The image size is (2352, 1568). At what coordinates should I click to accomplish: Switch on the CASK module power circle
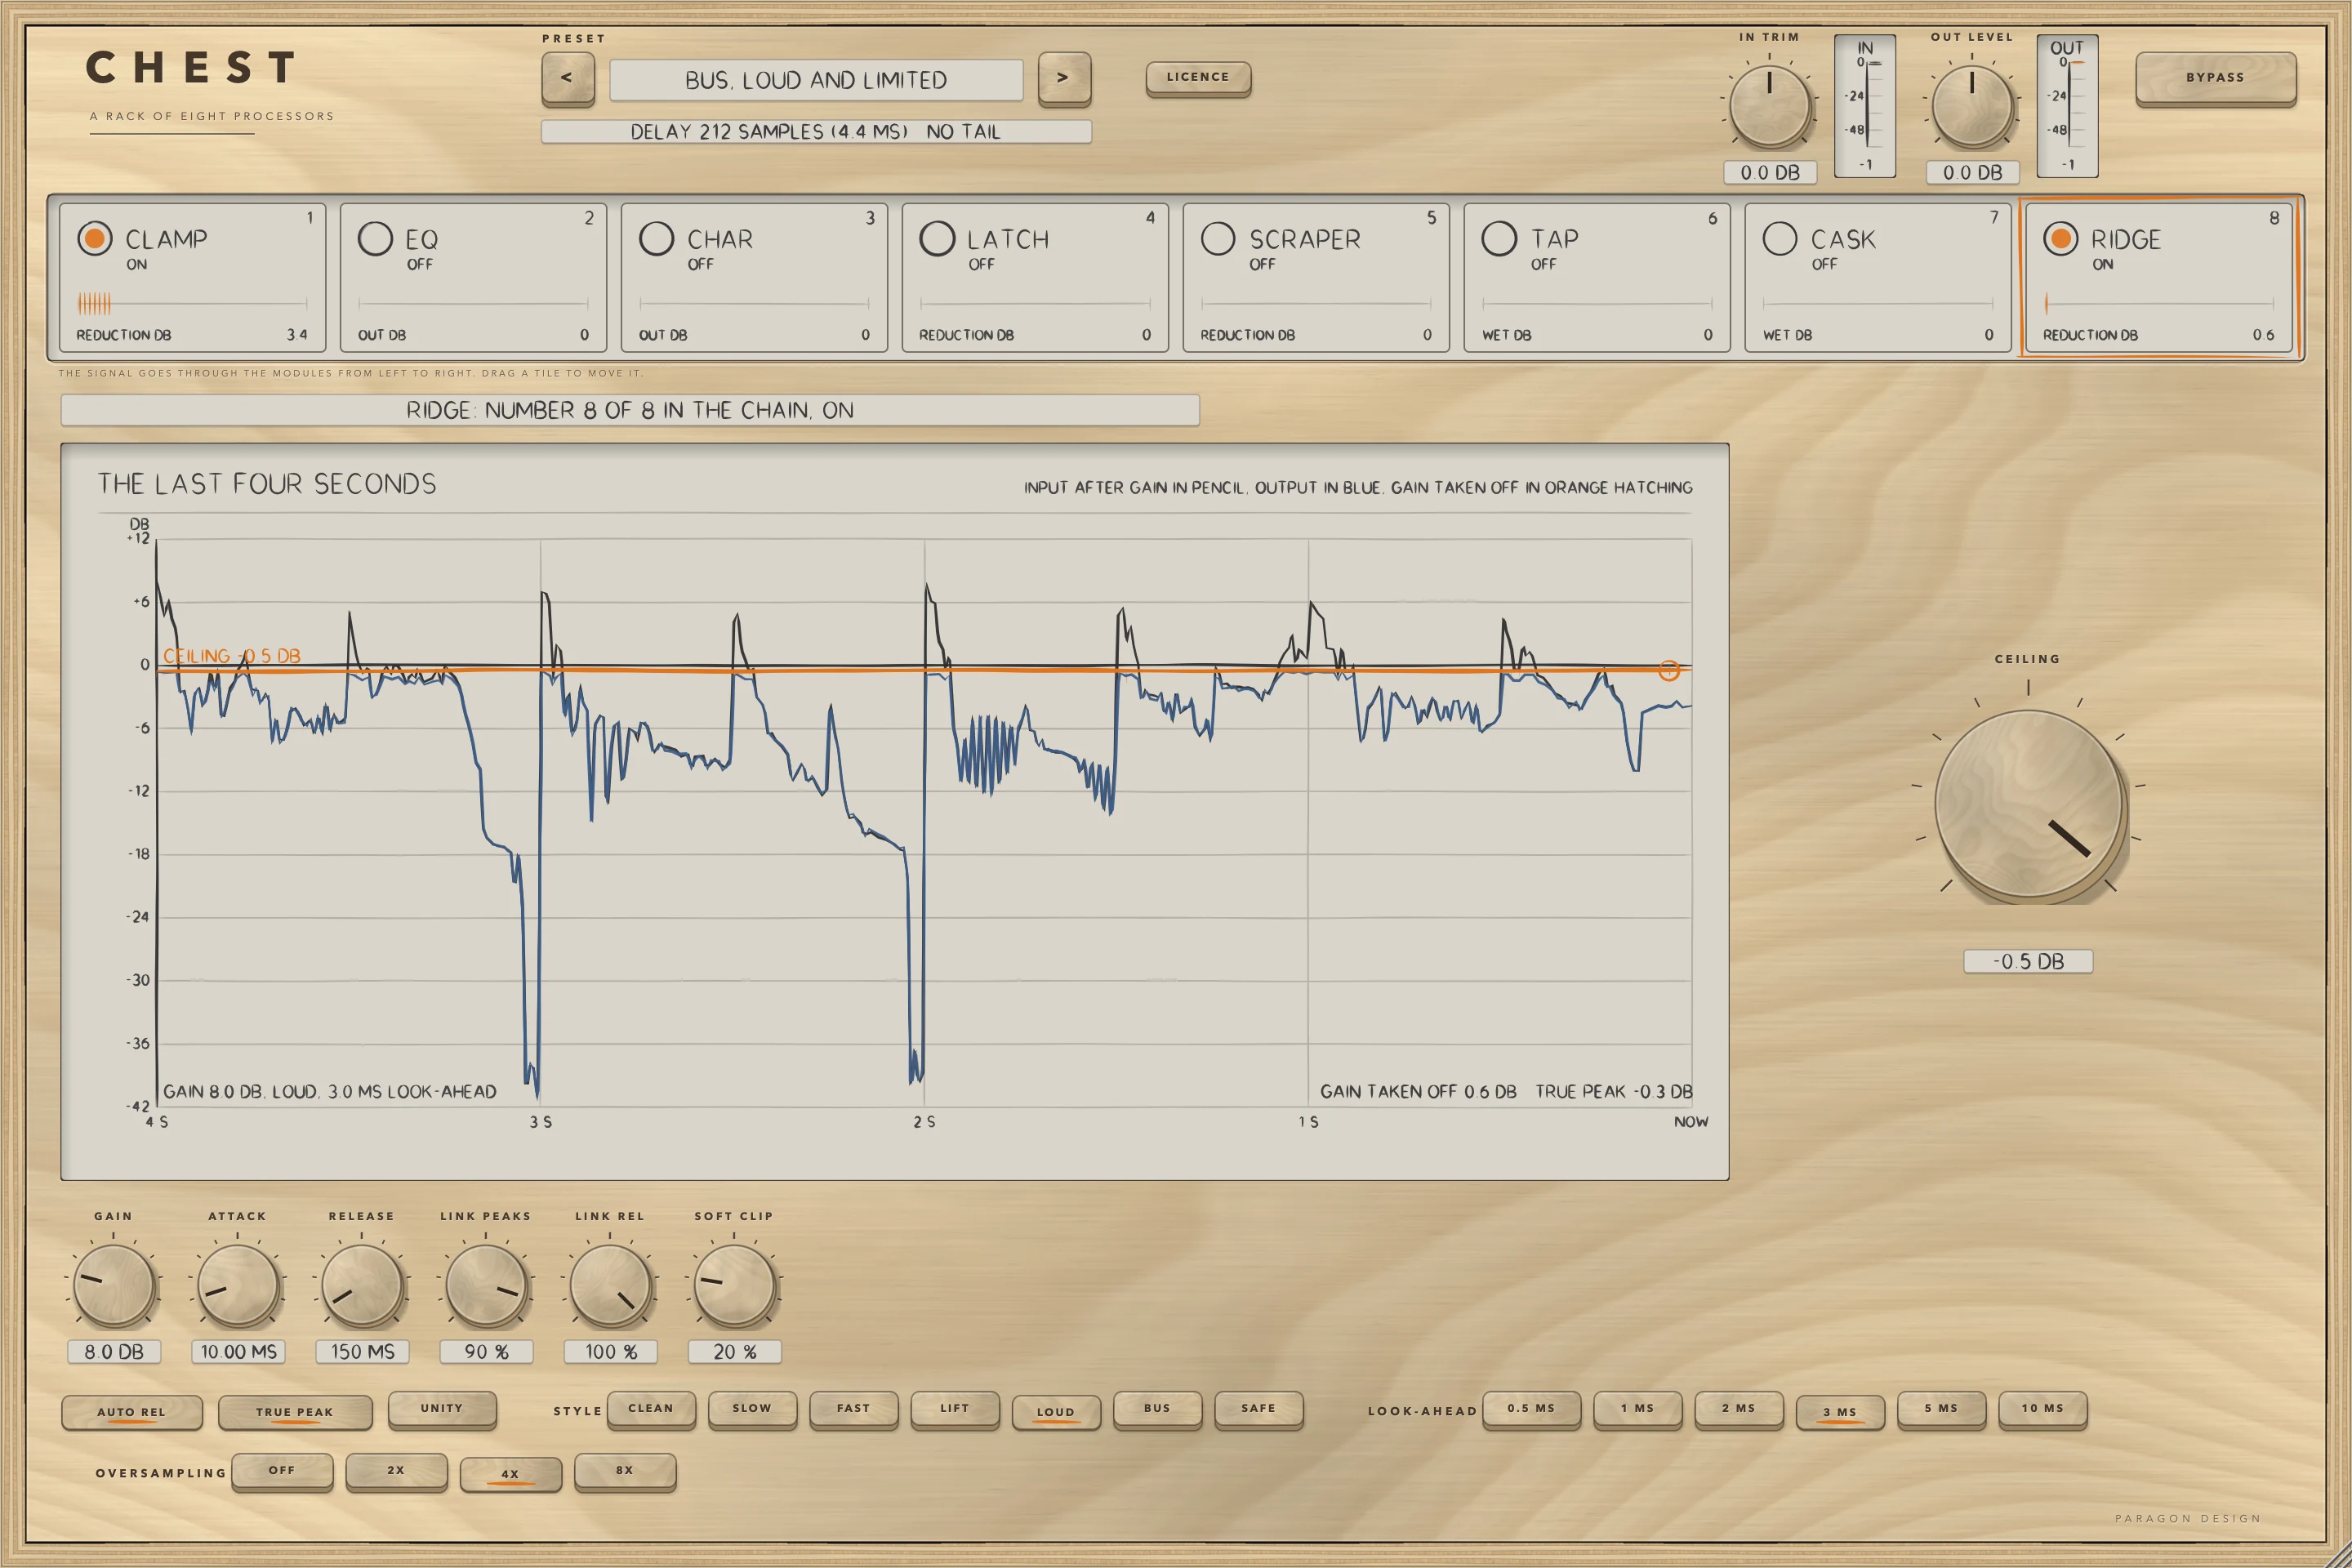click(x=1780, y=238)
